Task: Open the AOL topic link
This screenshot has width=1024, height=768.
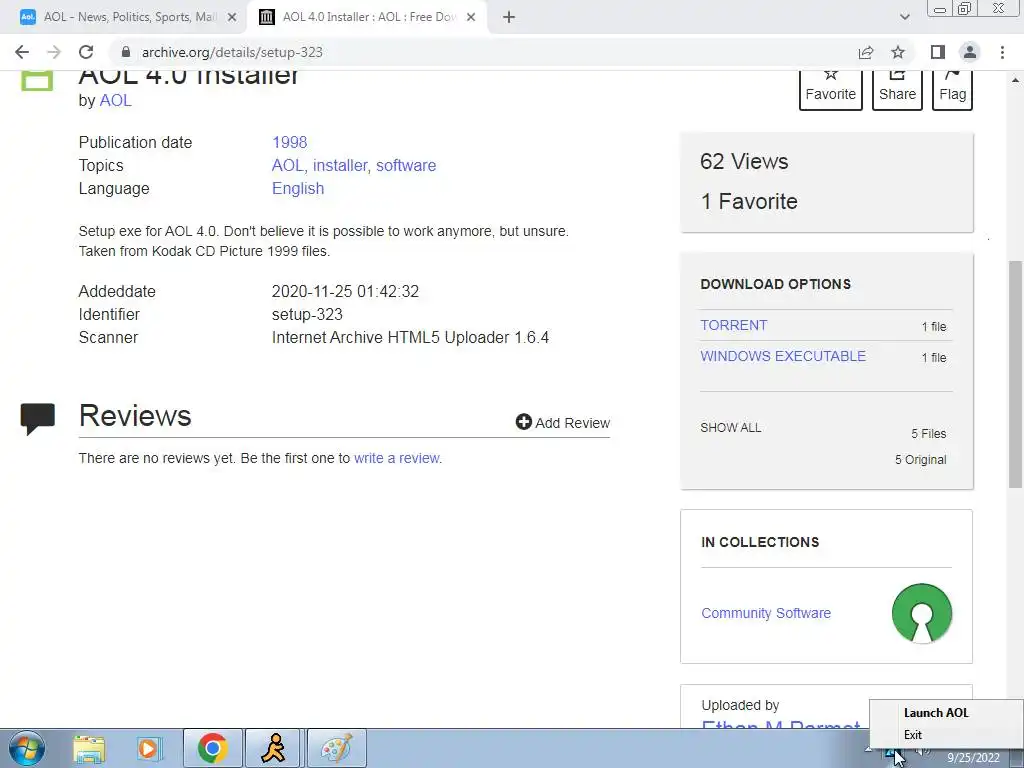Action: (x=287, y=165)
